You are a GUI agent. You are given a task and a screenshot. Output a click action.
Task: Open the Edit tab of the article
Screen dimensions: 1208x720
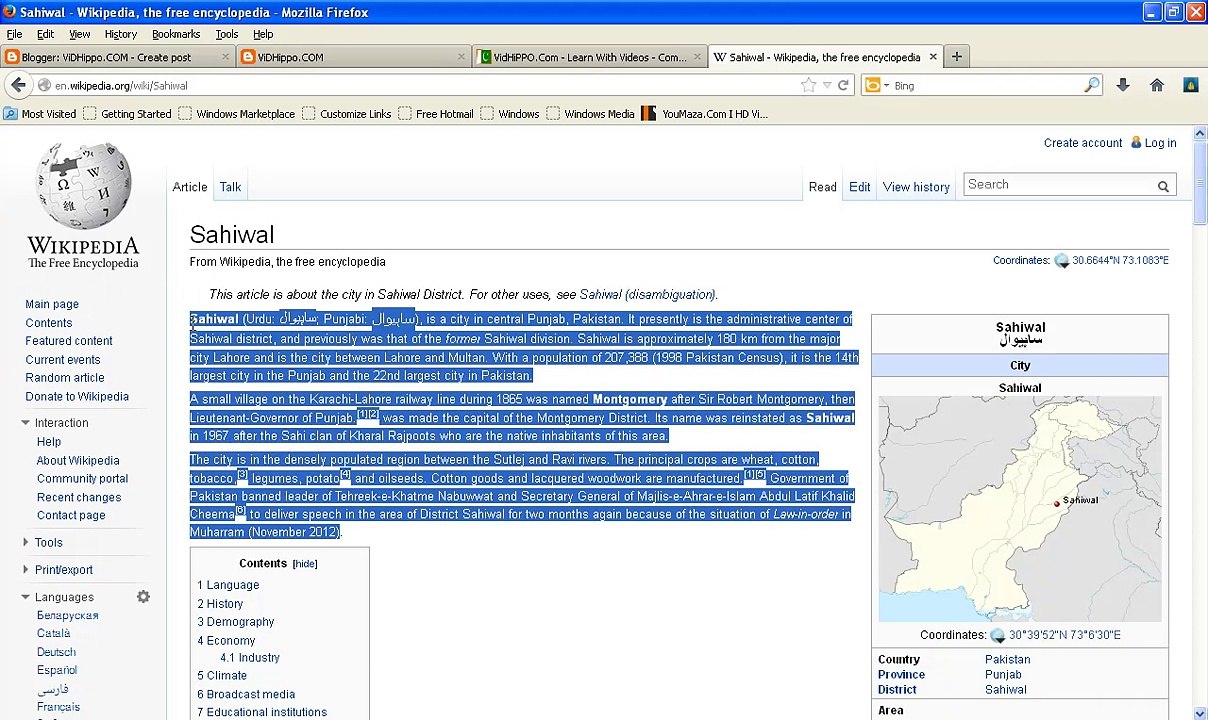[x=859, y=187]
